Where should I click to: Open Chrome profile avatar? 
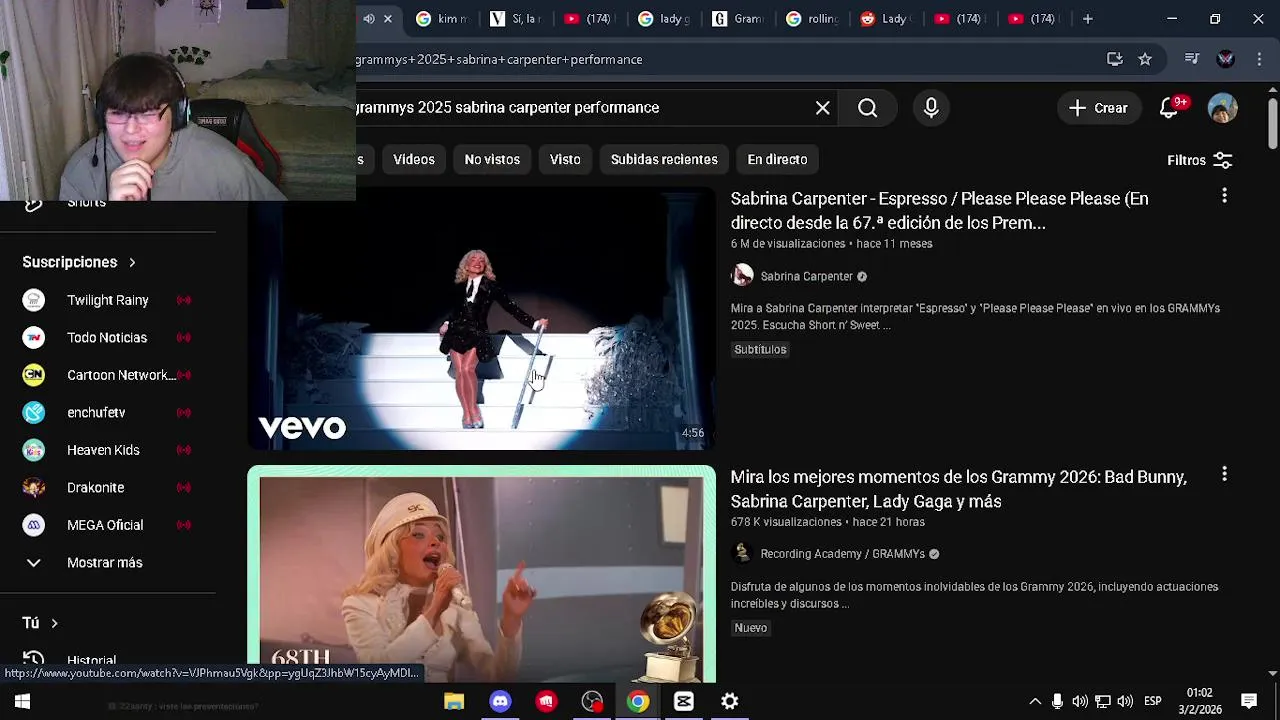point(1225,59)
